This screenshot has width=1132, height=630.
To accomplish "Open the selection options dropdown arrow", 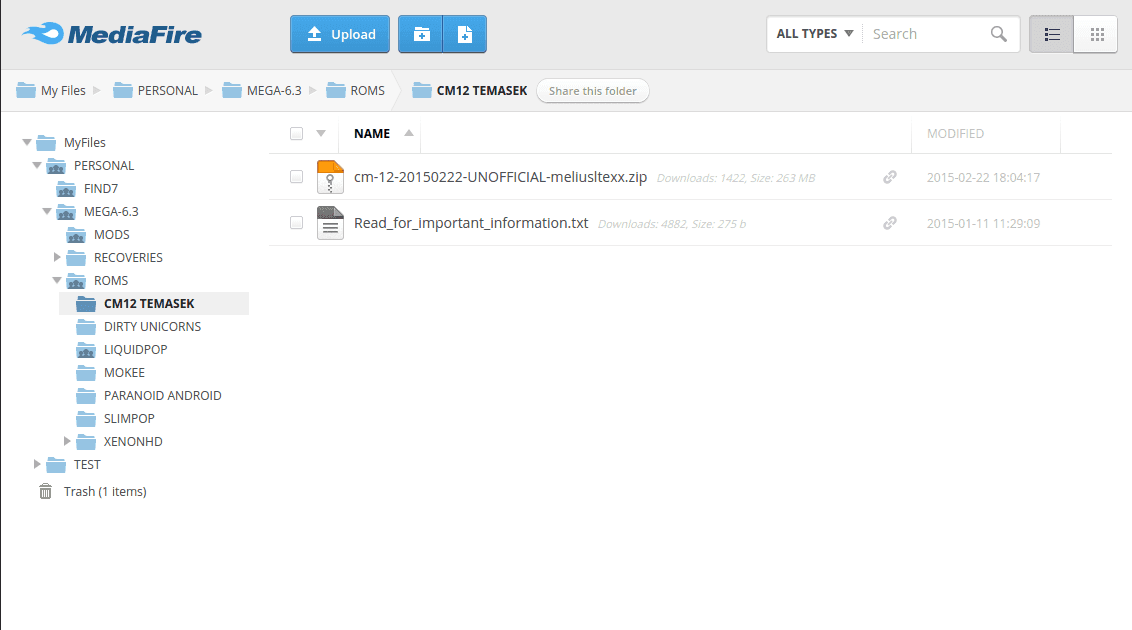I will pos(321,134).
